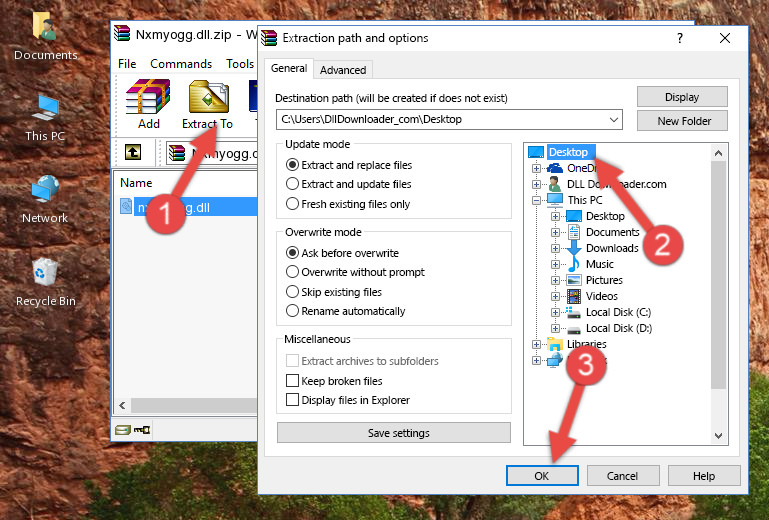Viewport: 769px width, 520px height.
Task: Click the Local Disk (C:) drive icon
Action: click(x=574, y=312)
